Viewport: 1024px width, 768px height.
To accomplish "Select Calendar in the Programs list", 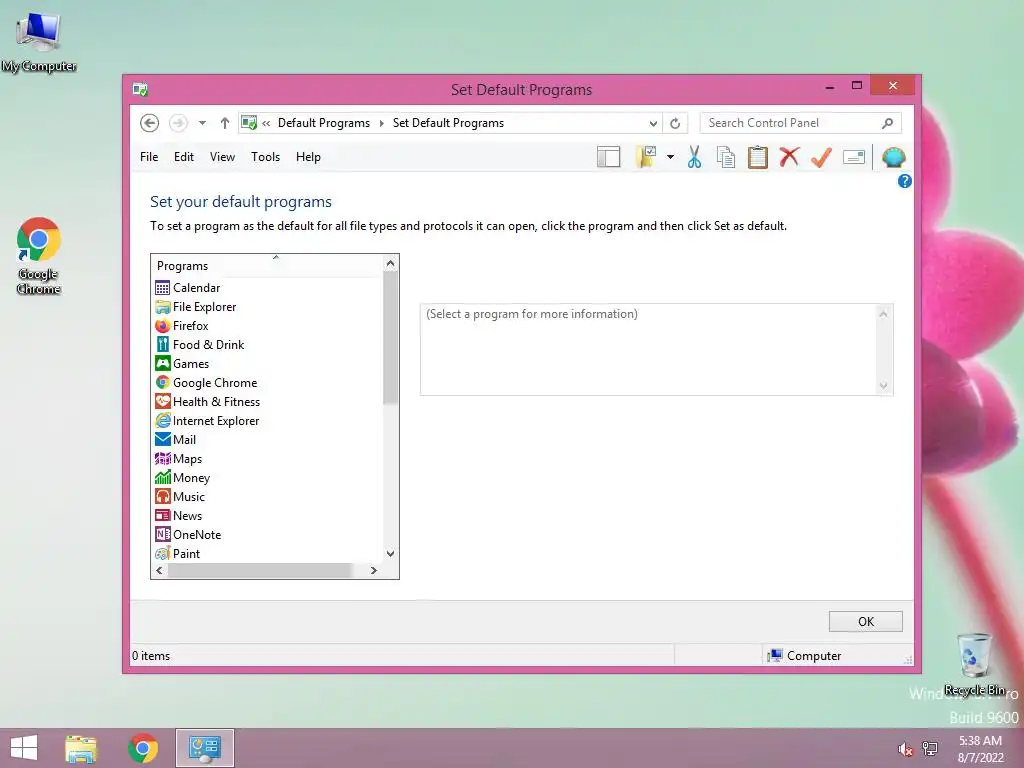I will coord(197,287).
